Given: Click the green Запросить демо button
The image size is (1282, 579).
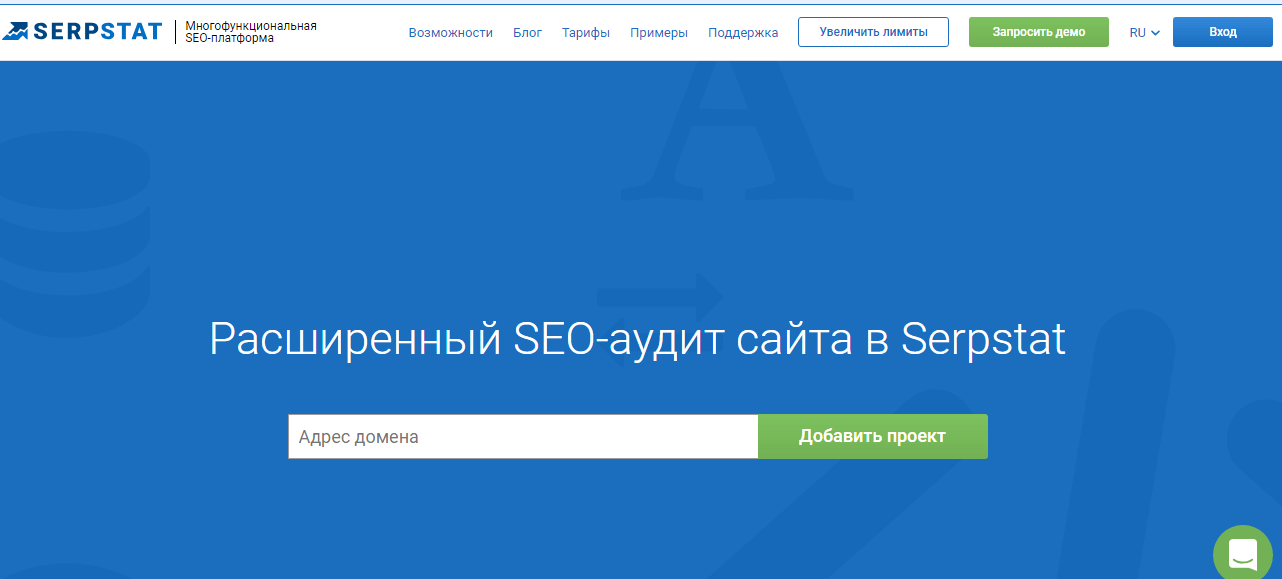Looking at the screenshot, I should point(1038,32).
